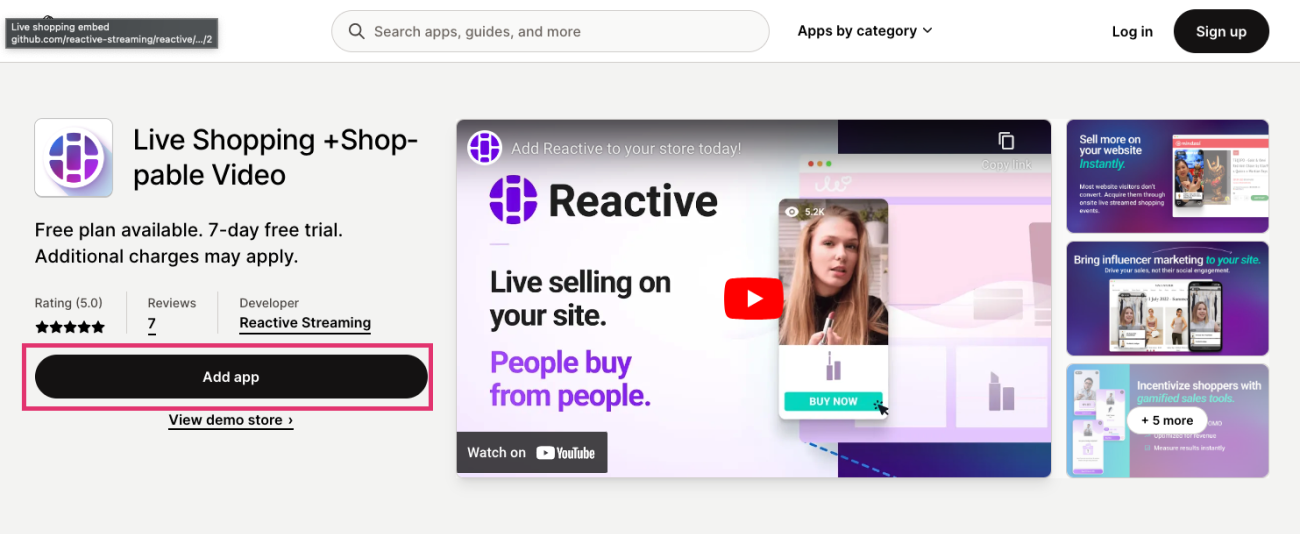Image resolution: width=1300 pixels, height=534 pixels.
Task: Click the Live Shopping +Shoppable Video title
Action: point(275,157)
